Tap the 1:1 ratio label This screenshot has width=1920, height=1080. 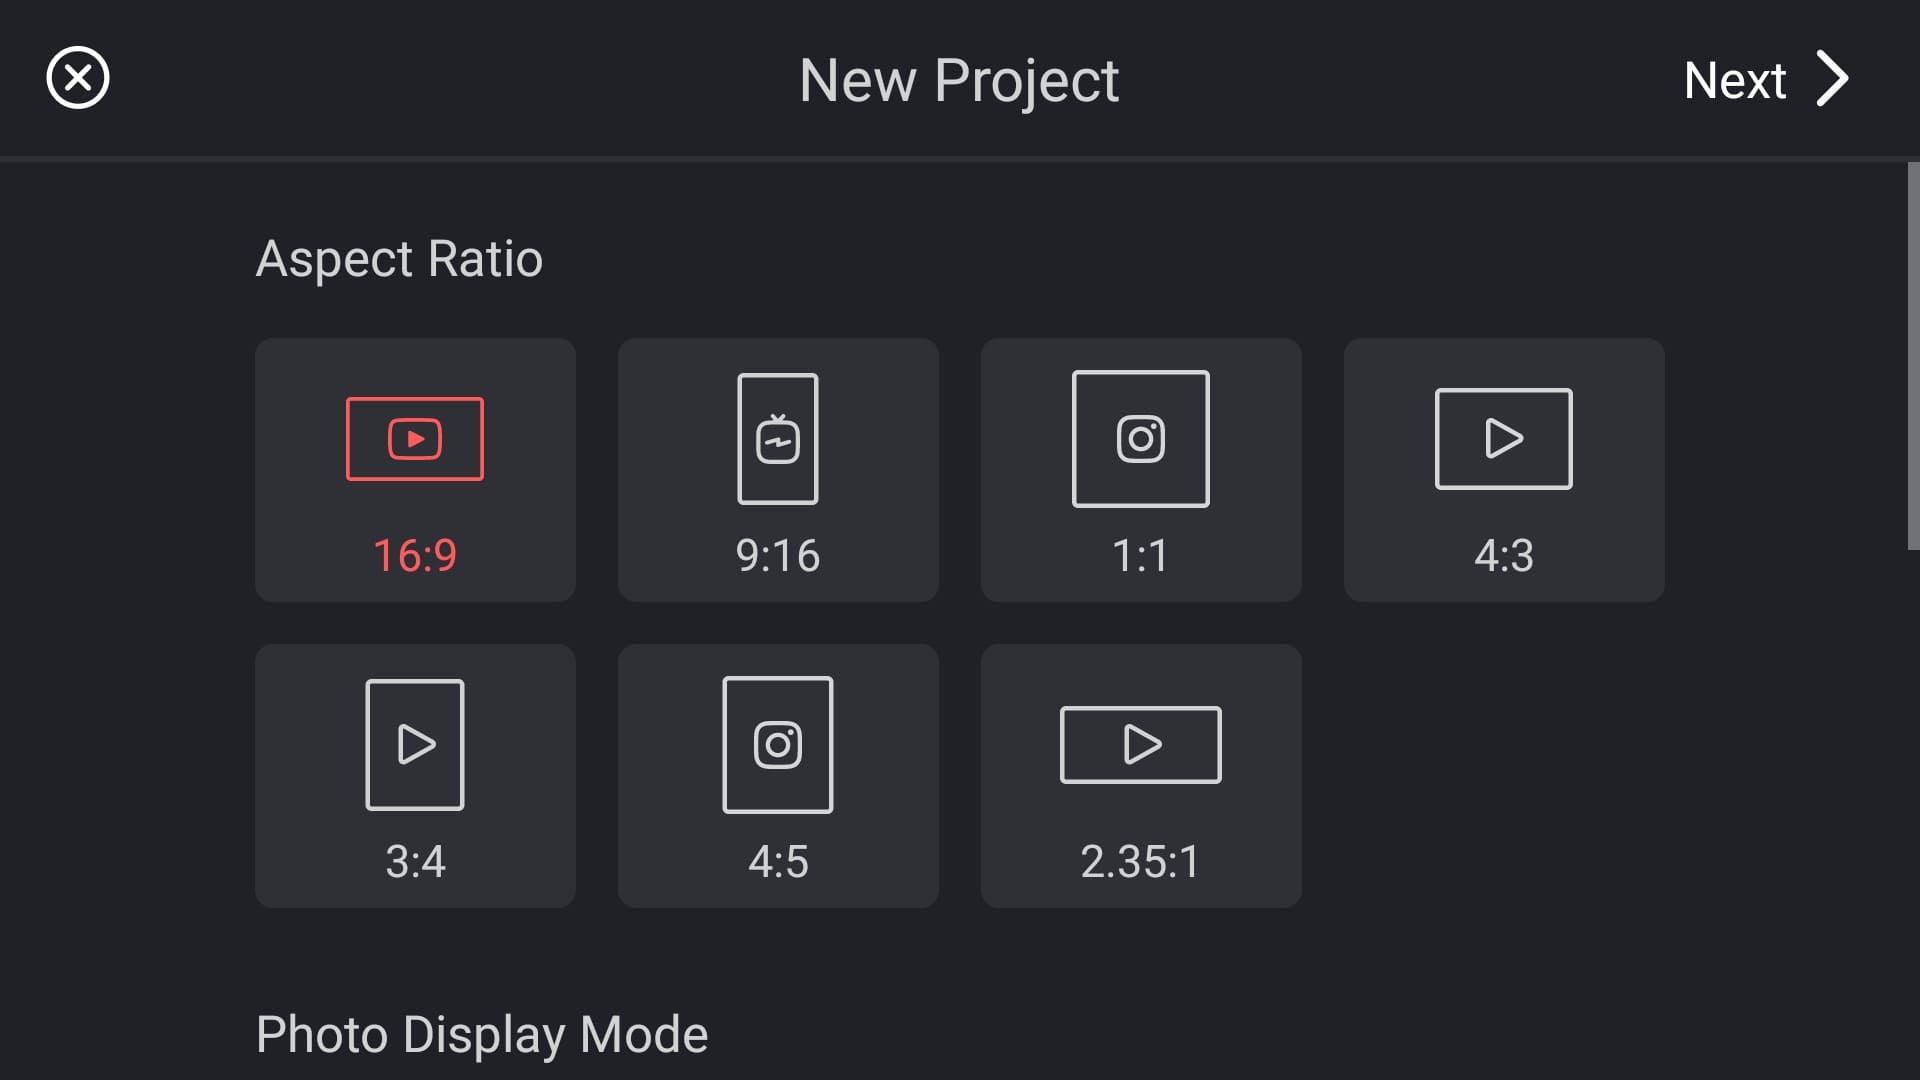[x=1141, y=556]
